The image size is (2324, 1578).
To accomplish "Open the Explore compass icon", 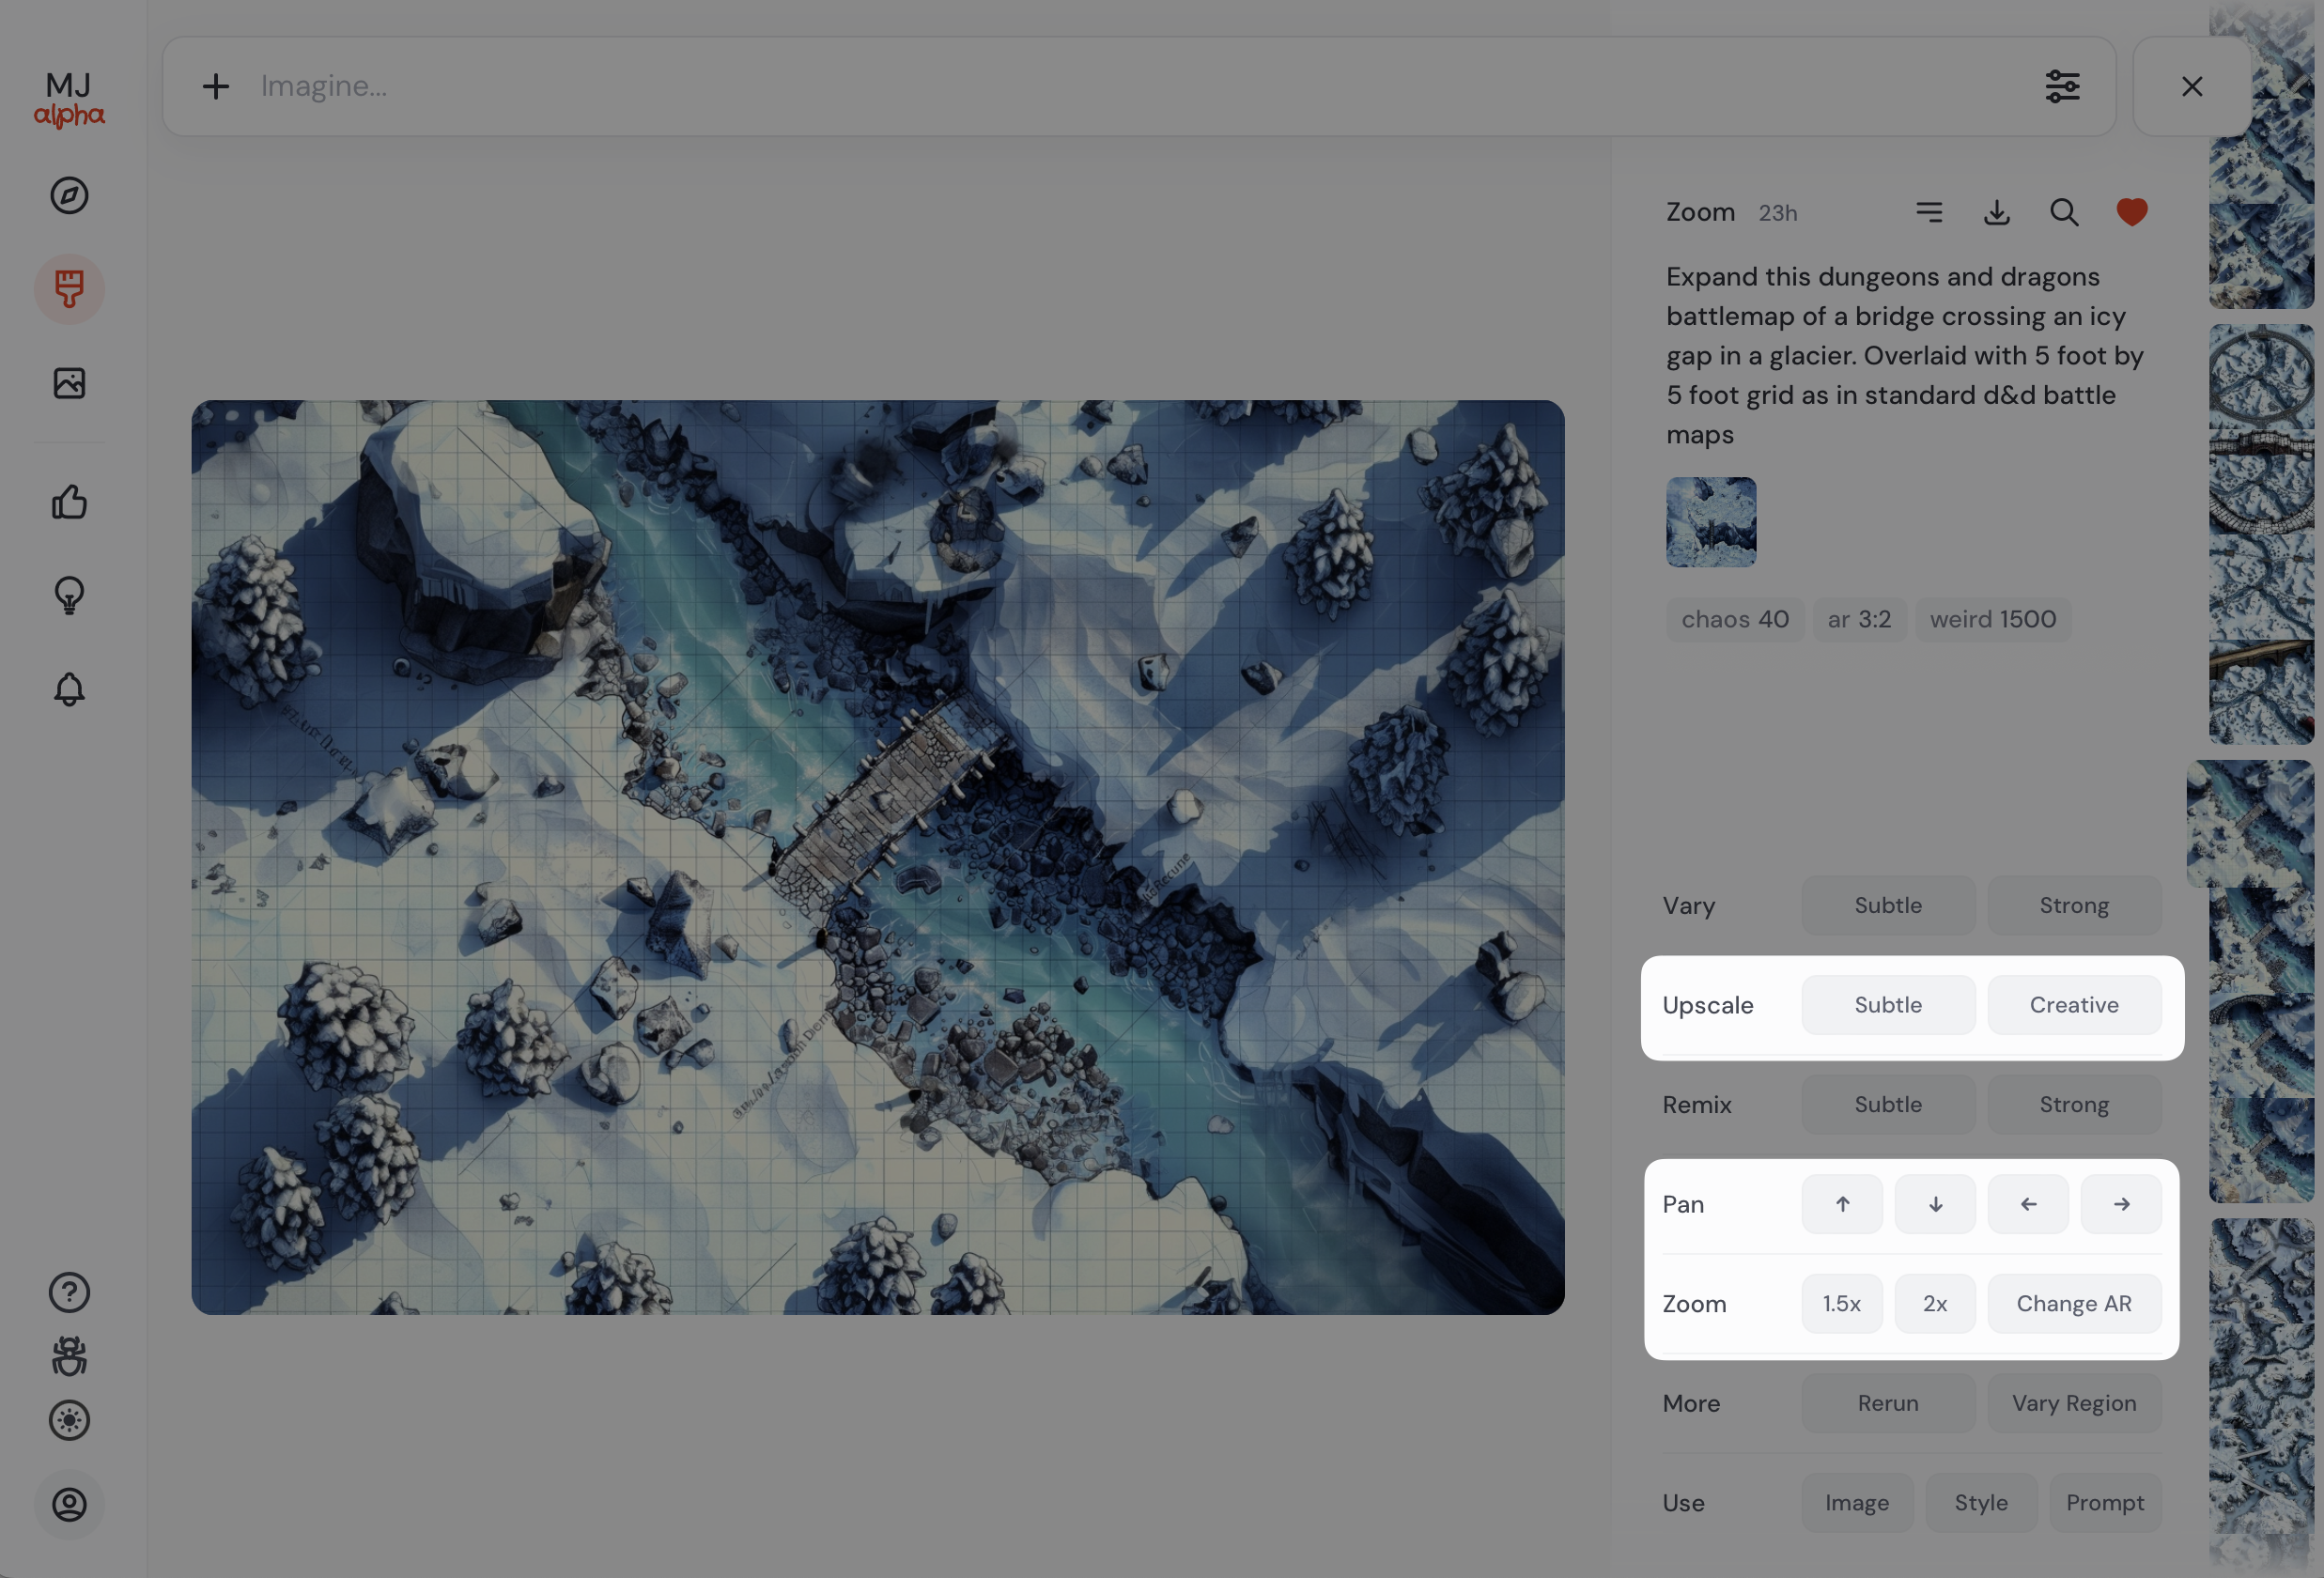I will 69,196.
